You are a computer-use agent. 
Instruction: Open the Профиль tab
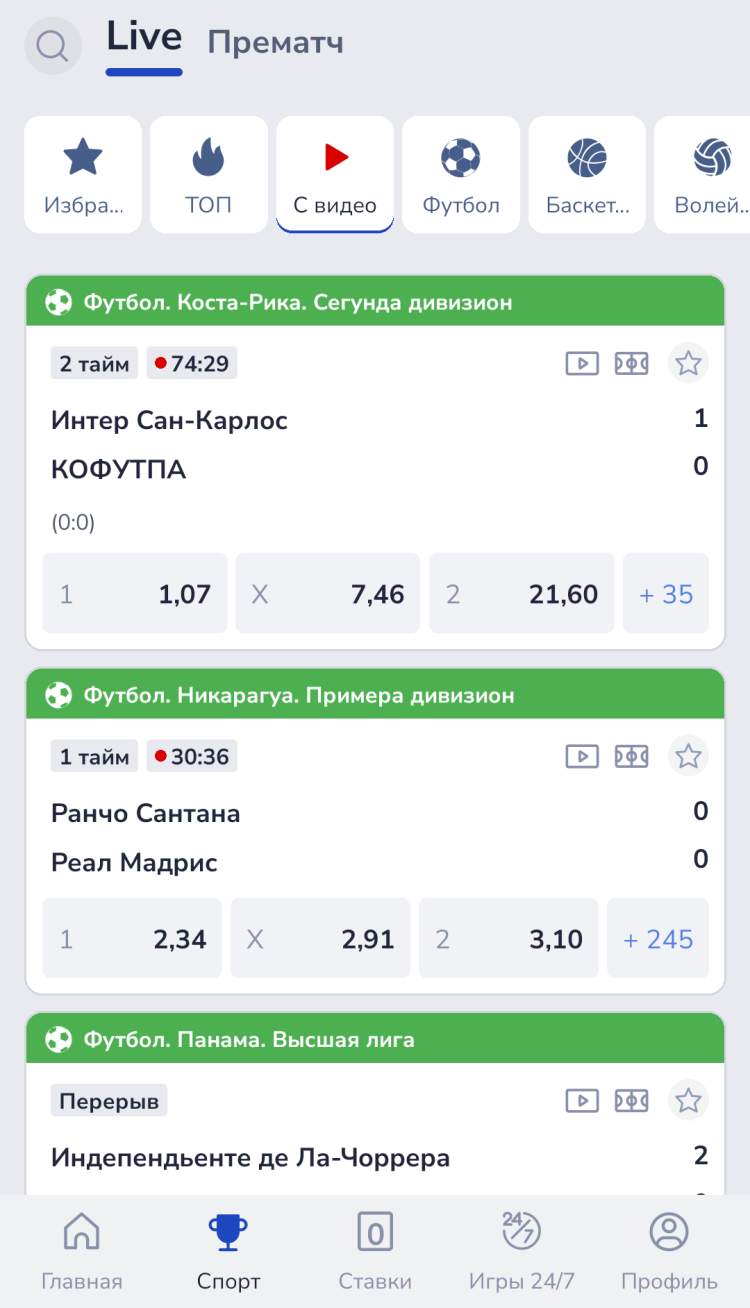tap(669, 1251)
